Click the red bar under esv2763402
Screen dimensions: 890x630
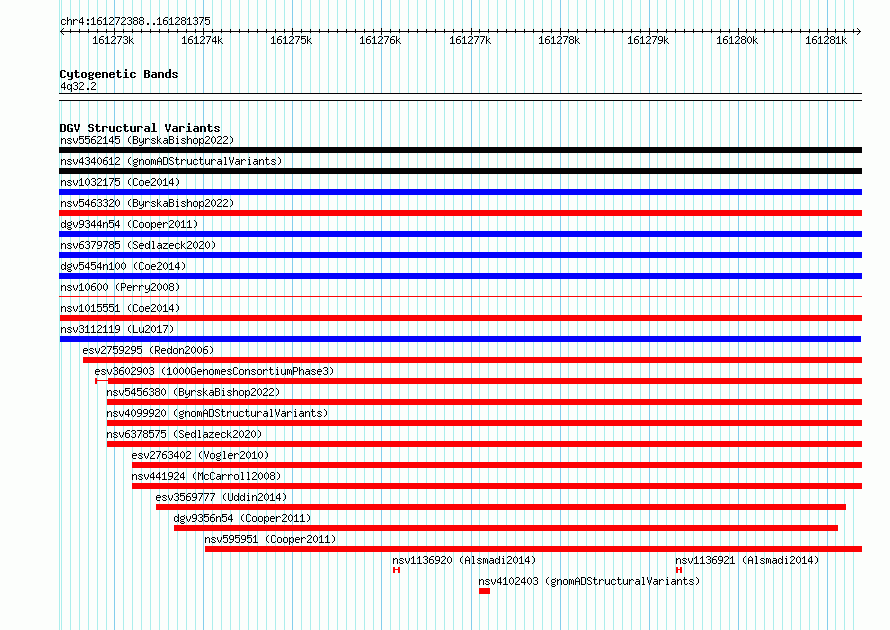[497, 465]
